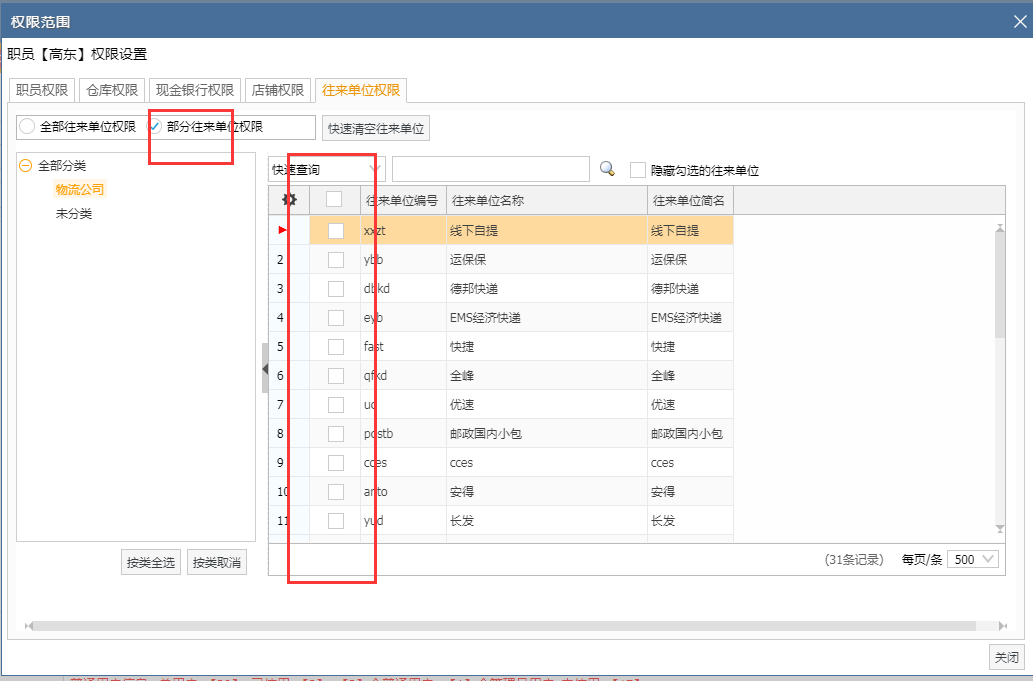Open the 每页/条 500 dropdown
Viewport: 1033px width, 681px height.
click(973, 559)
